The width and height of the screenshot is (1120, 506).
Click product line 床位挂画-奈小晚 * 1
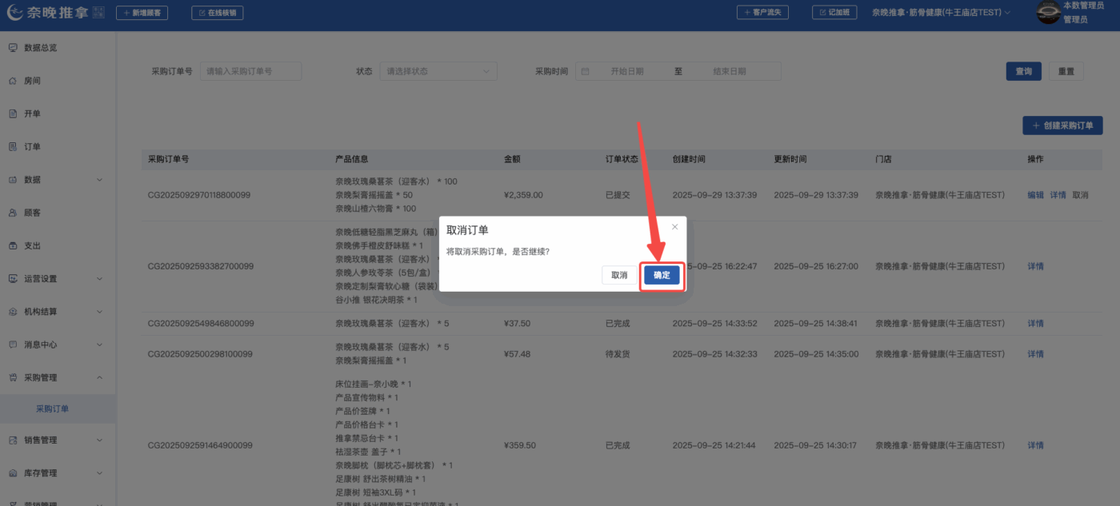tap(373, 384)
